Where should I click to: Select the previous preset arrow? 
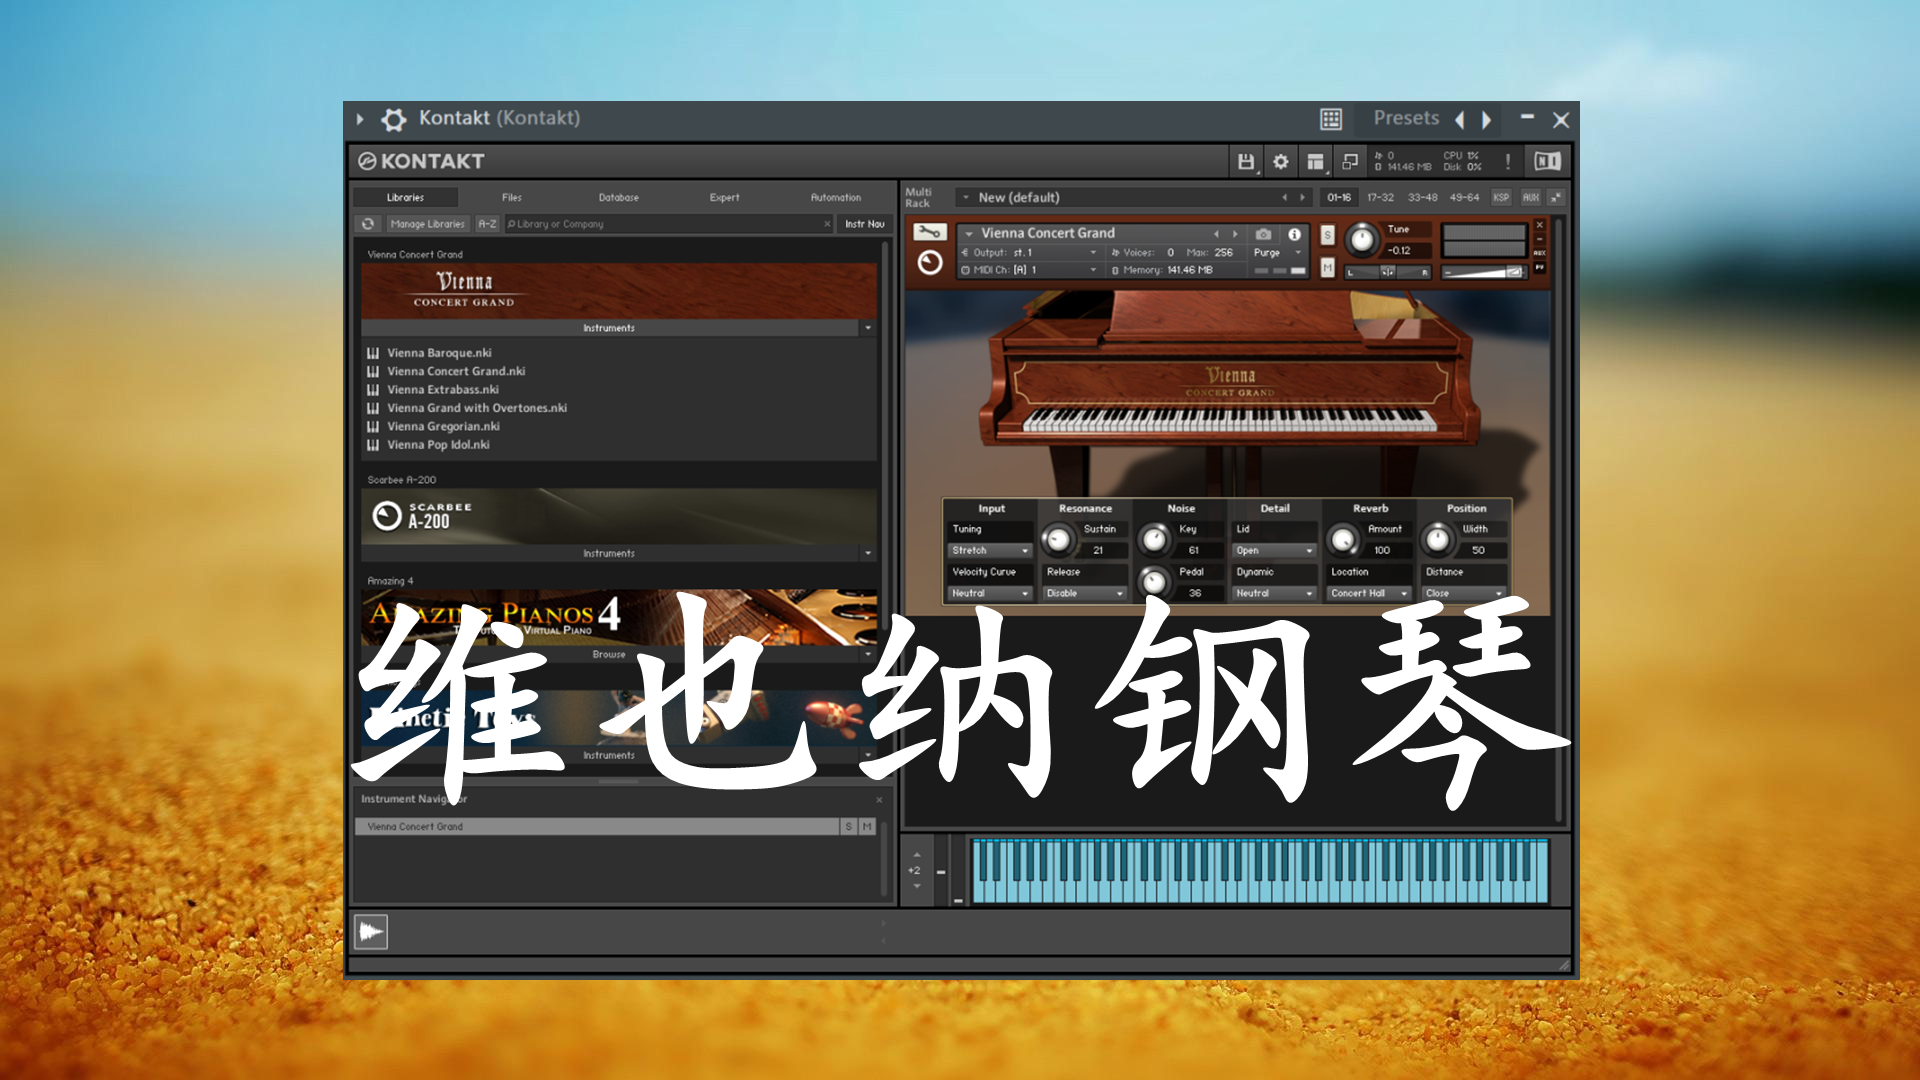[1460, 120]
